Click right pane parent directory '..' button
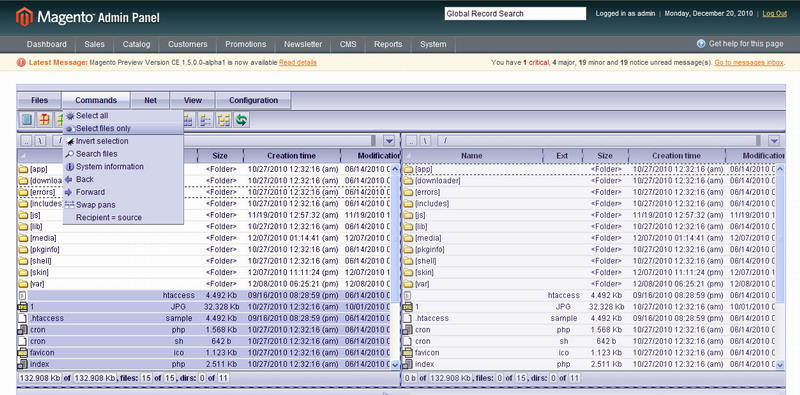 pyautogui.click(x=412, y=141)
